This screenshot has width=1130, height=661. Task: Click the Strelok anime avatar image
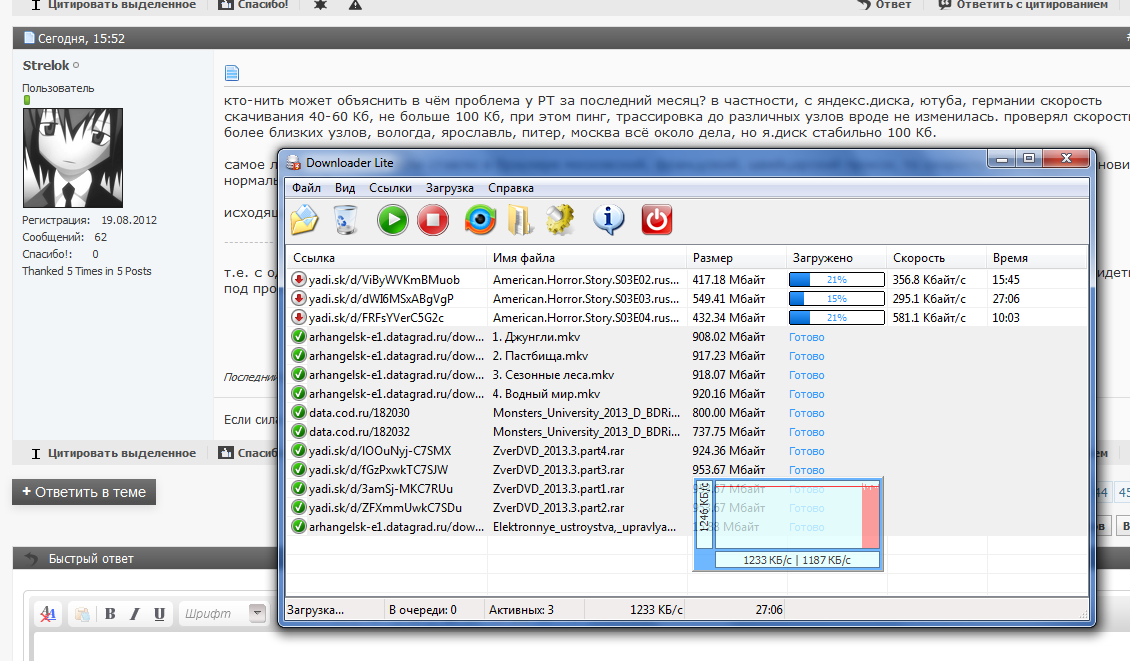coord(73,158)
